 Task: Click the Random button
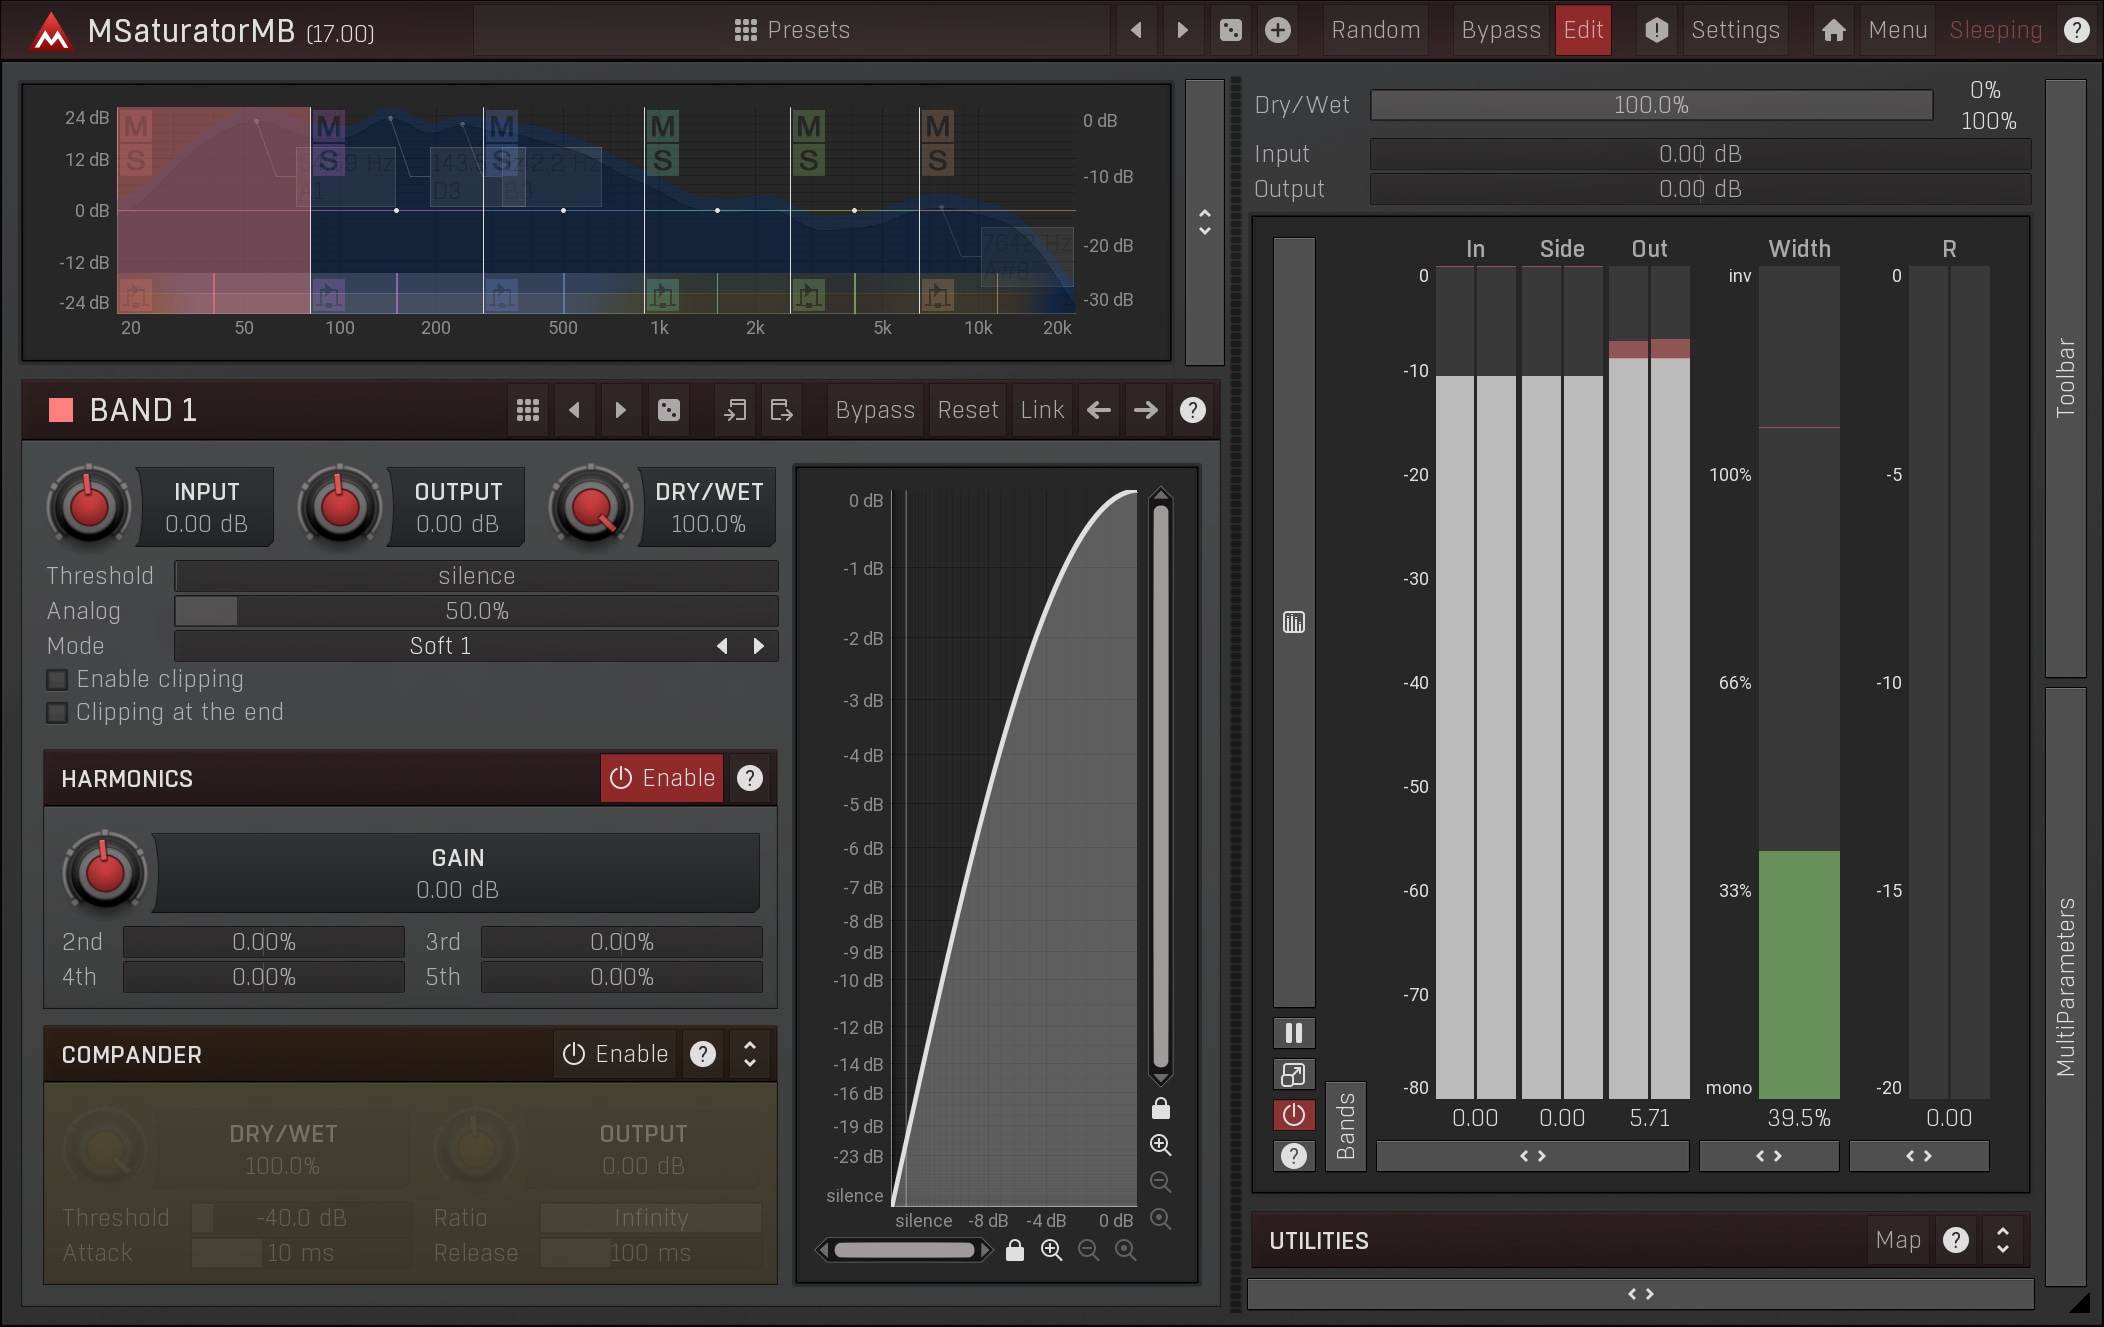(1375, 30)
